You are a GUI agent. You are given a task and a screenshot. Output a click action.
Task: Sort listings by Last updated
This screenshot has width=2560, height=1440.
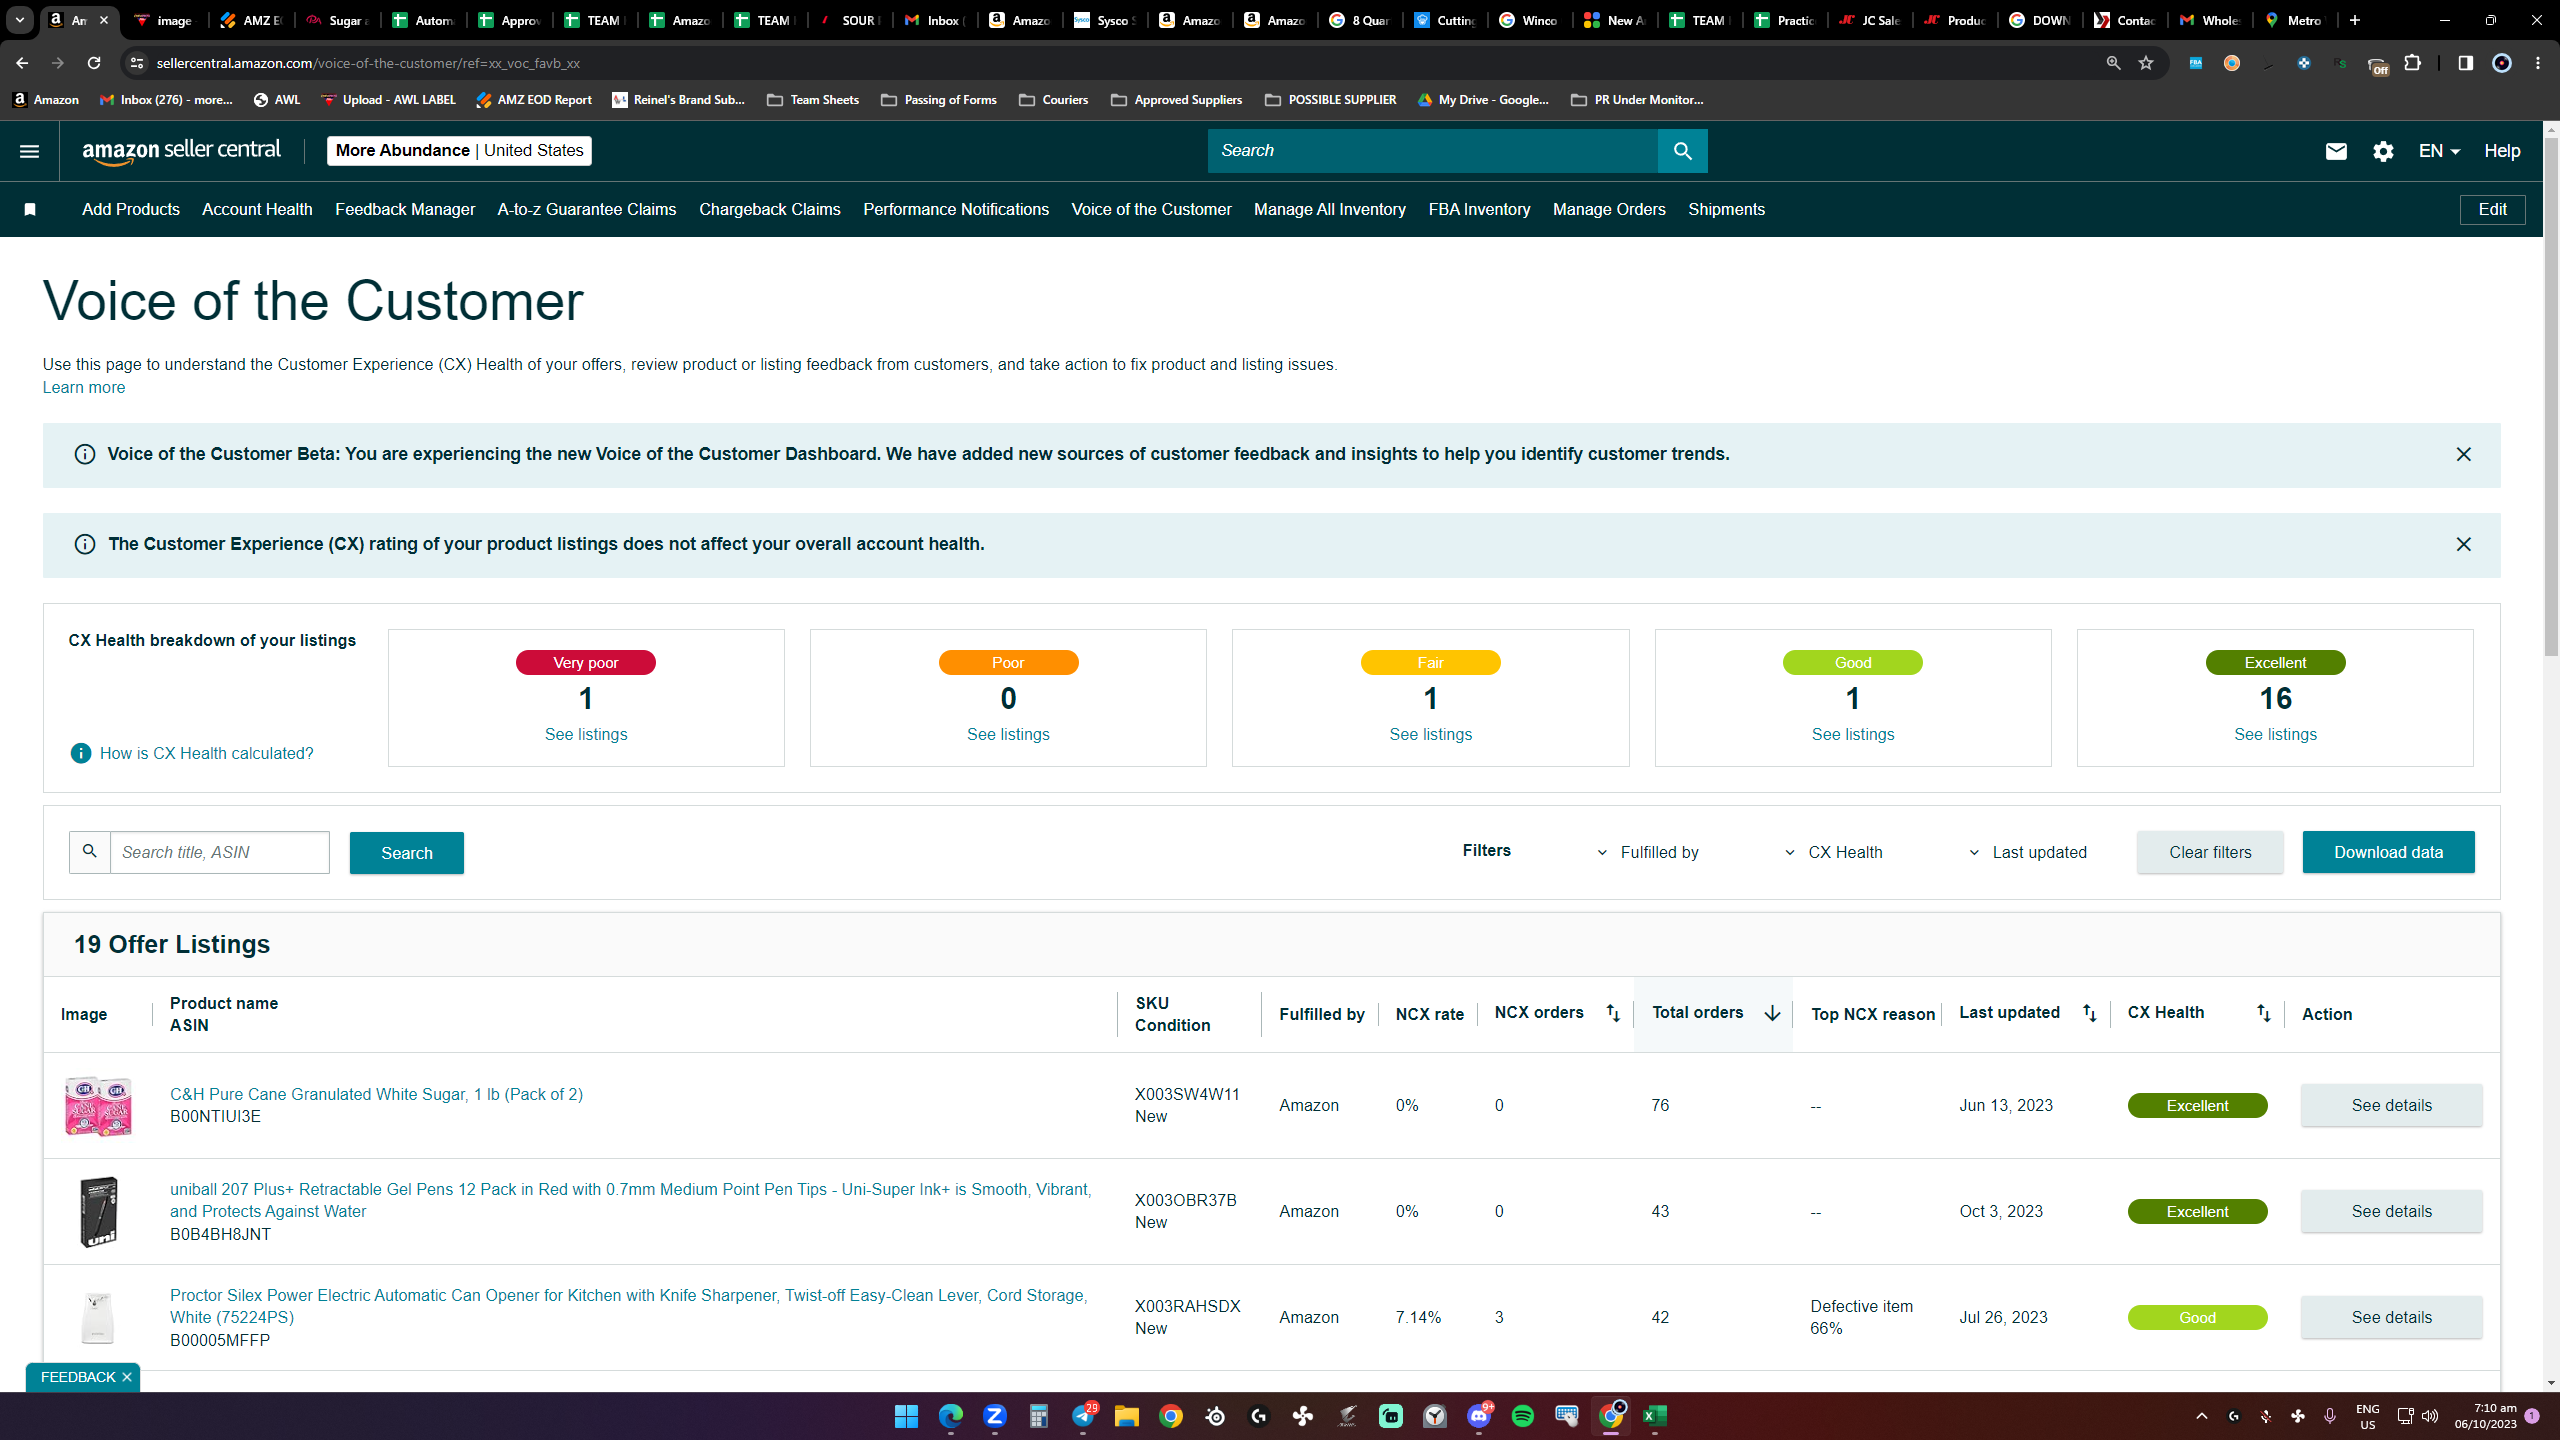(2089, 1013)
